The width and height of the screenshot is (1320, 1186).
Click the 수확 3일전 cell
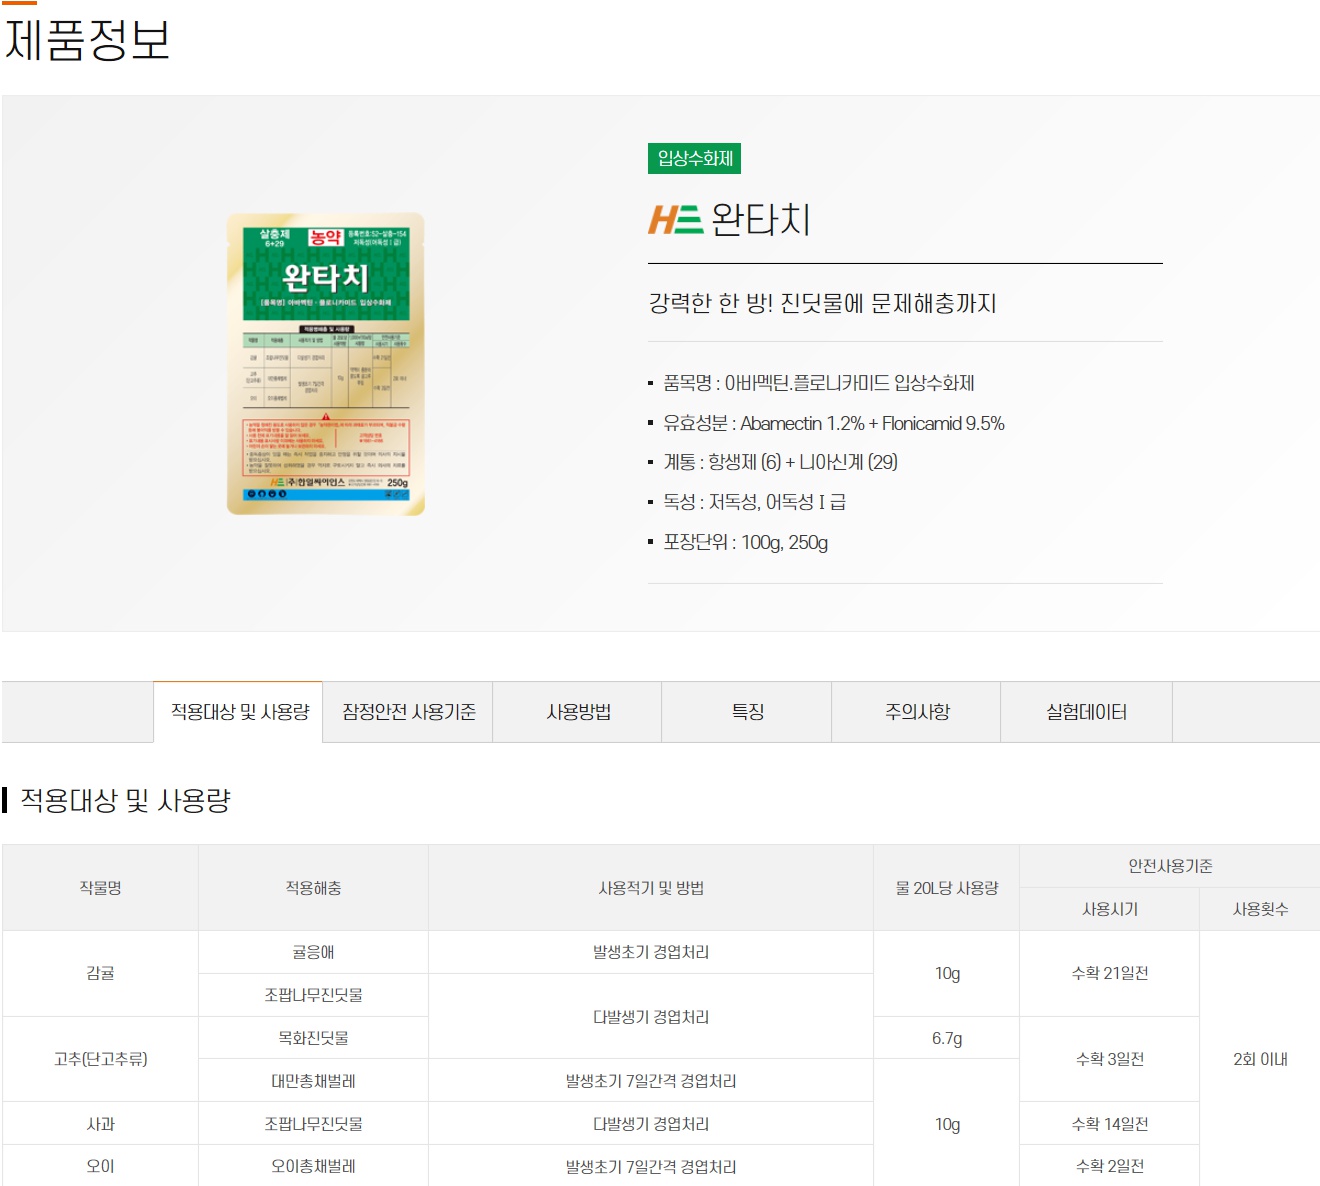[1110, 1059]
